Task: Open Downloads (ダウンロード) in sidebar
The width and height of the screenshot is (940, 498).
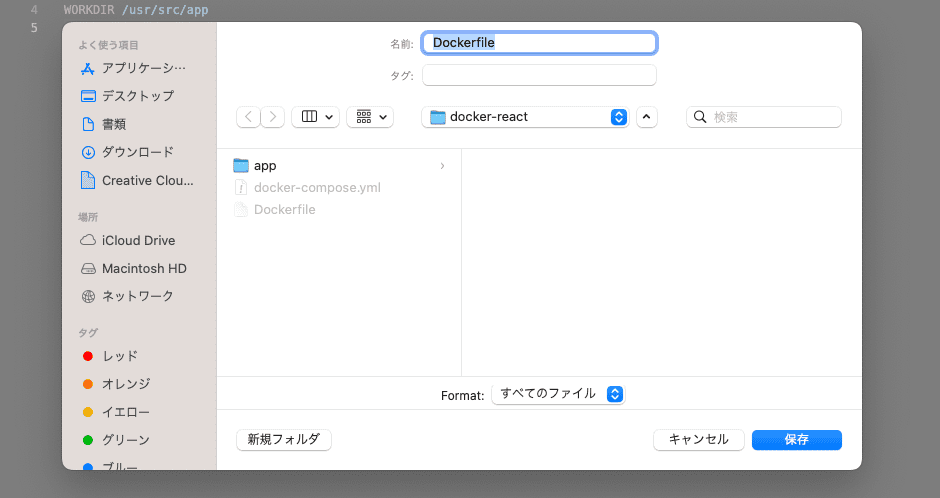Action: click(137, 152)
